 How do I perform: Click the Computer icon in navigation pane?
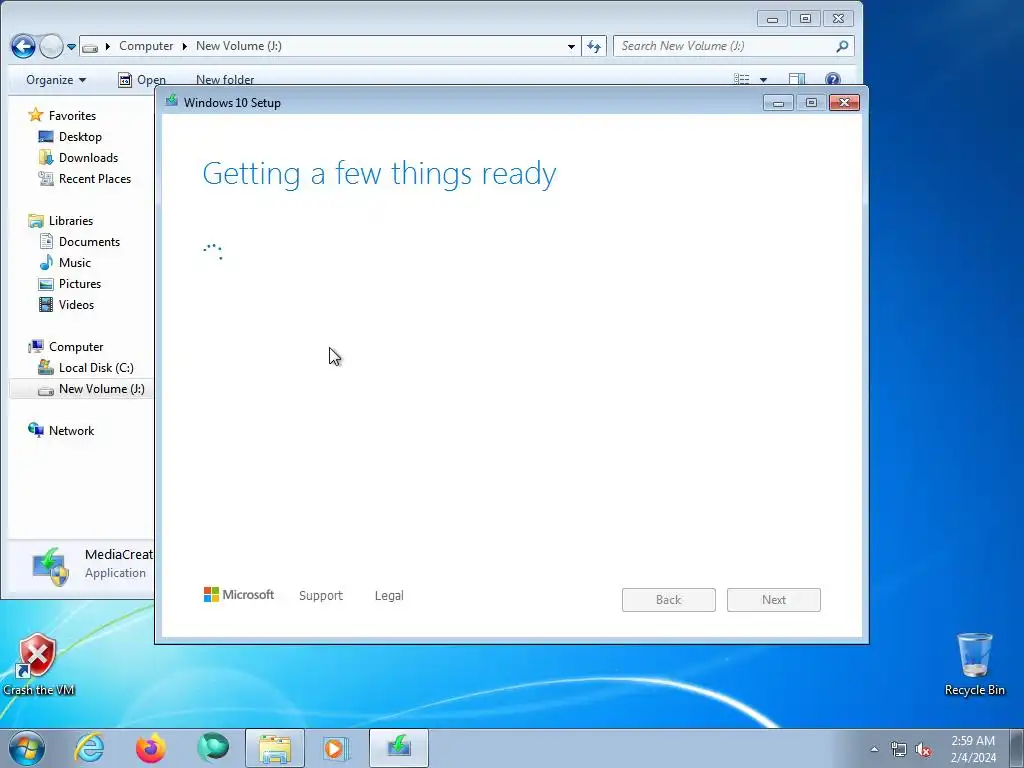[x=35, y=346]
